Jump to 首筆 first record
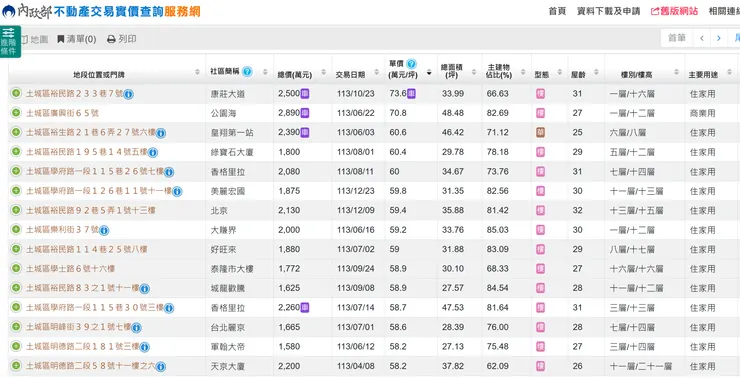Screen dimensions: 740x378 [x=677, y=38]
